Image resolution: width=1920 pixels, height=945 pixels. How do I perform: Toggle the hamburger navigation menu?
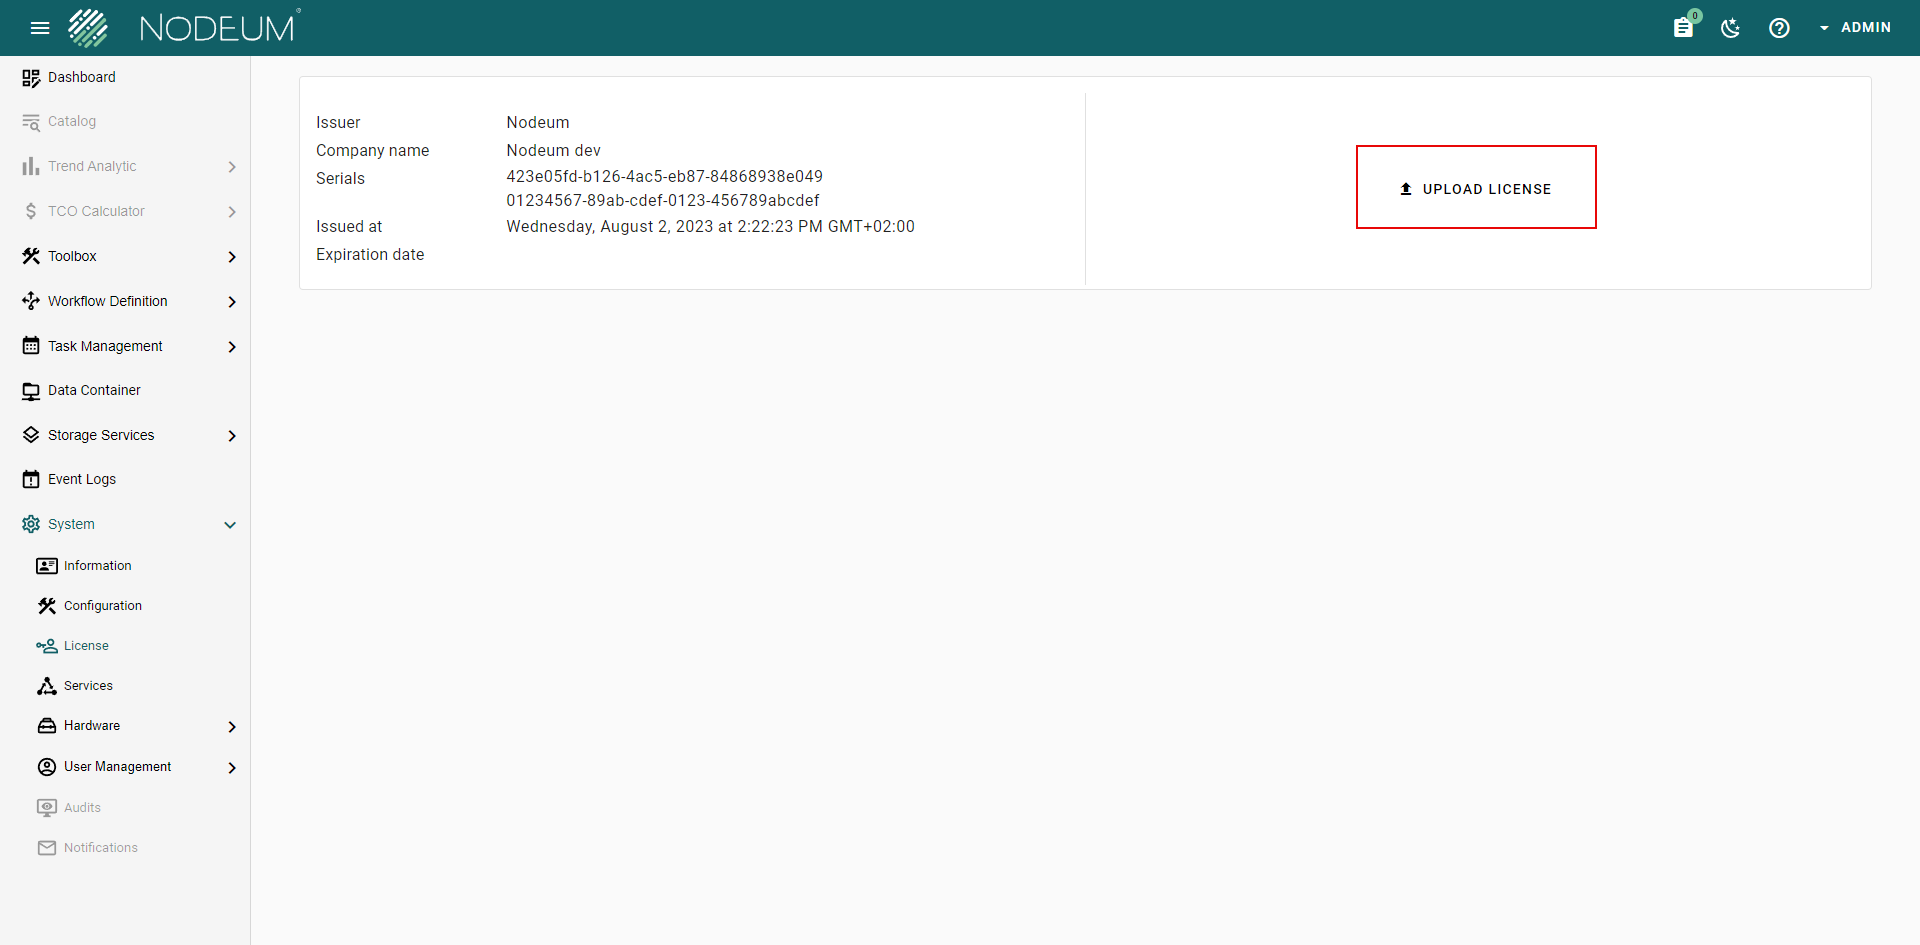pyautogui.click(x=40, y=28)
